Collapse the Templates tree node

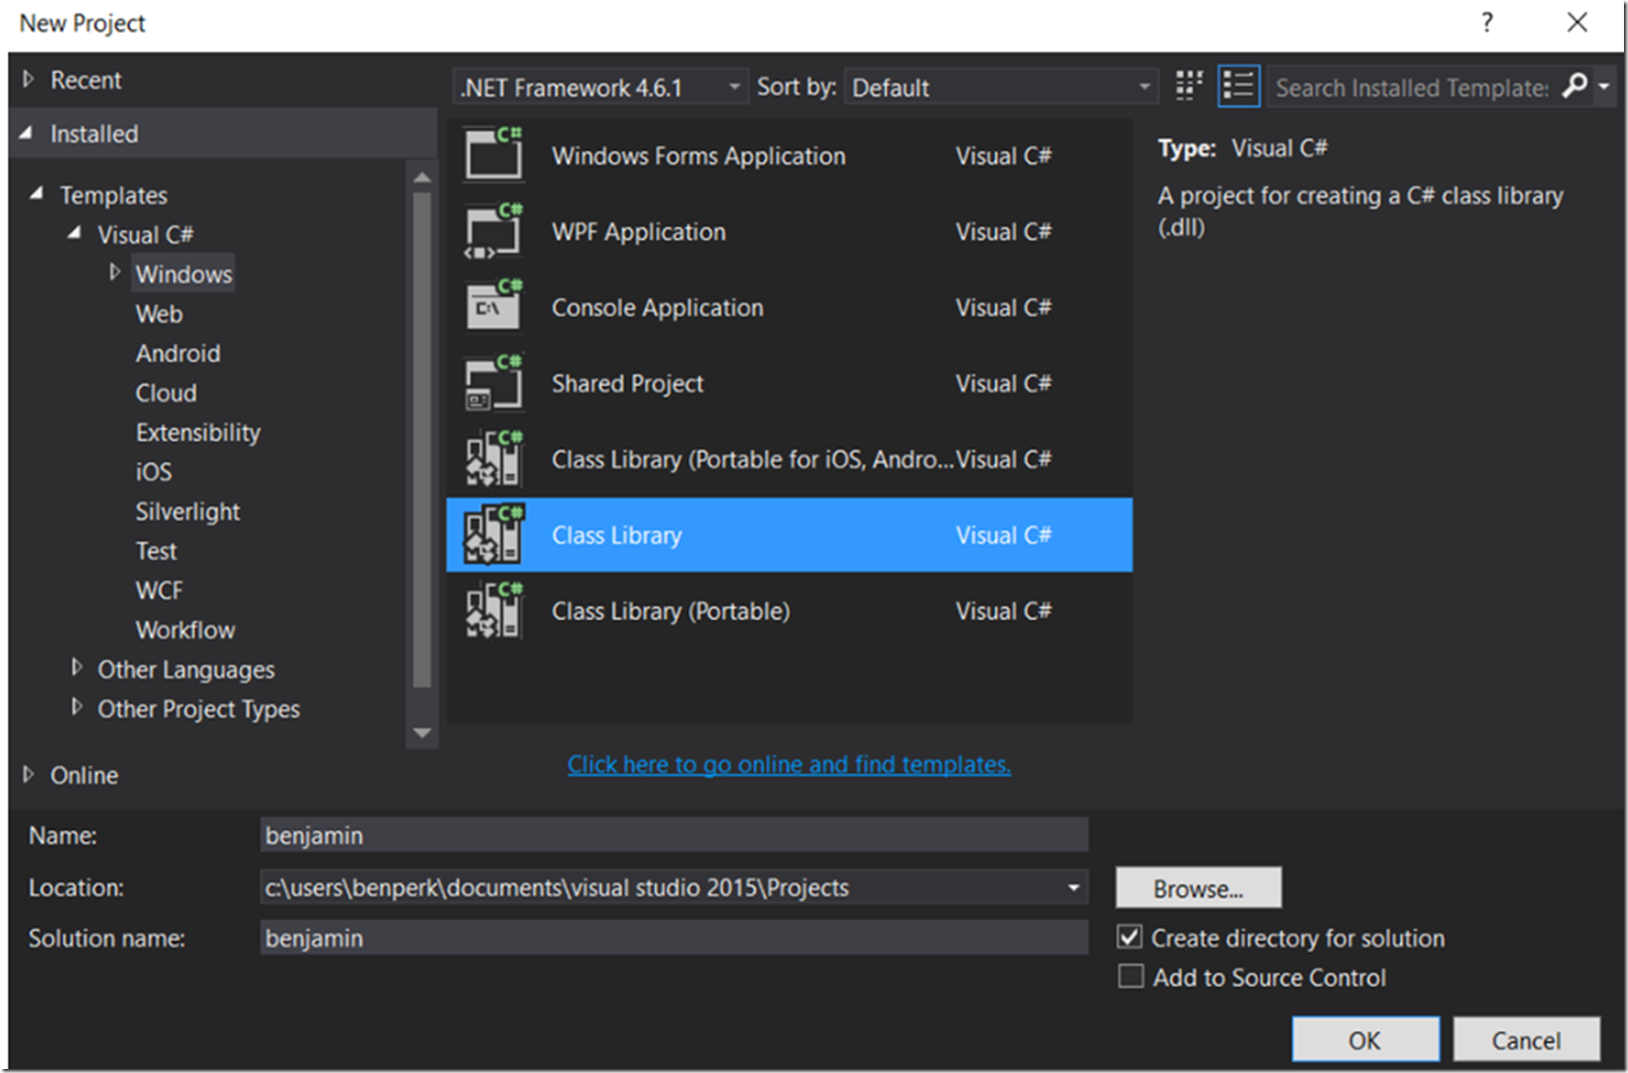pos(37,194)
